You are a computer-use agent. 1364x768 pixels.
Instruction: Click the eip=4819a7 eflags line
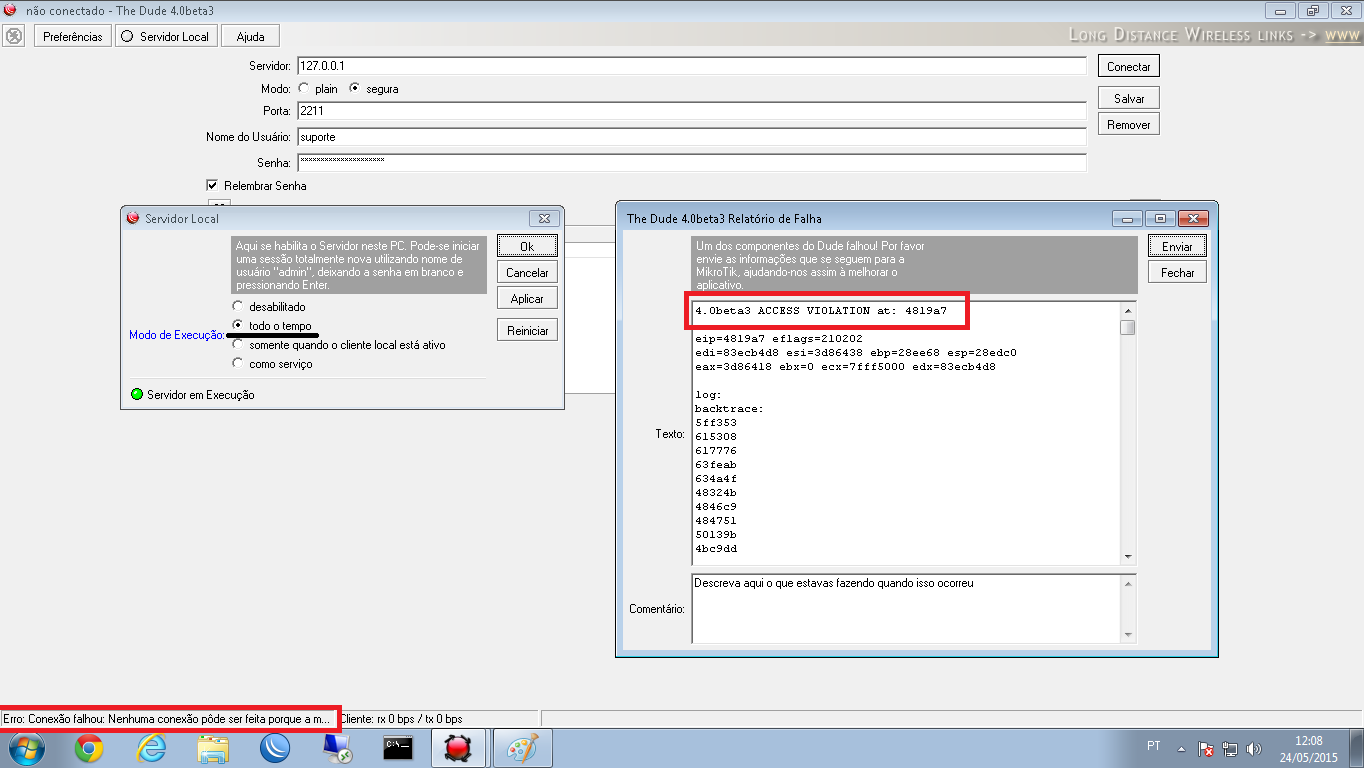point(779,339)
